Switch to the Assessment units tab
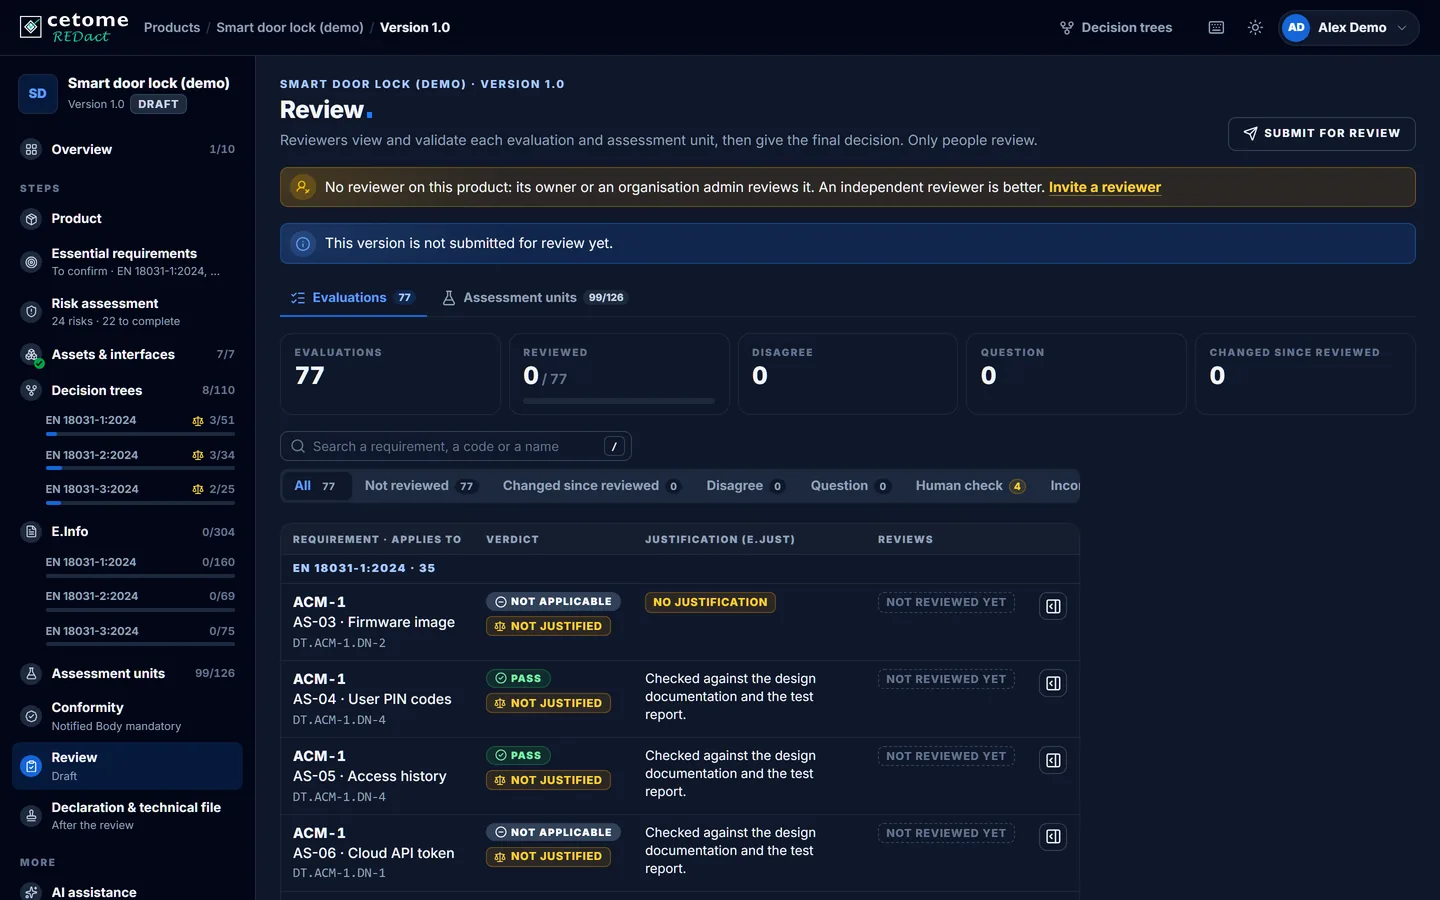This screenshot has width=1440, height=900. 534,298
